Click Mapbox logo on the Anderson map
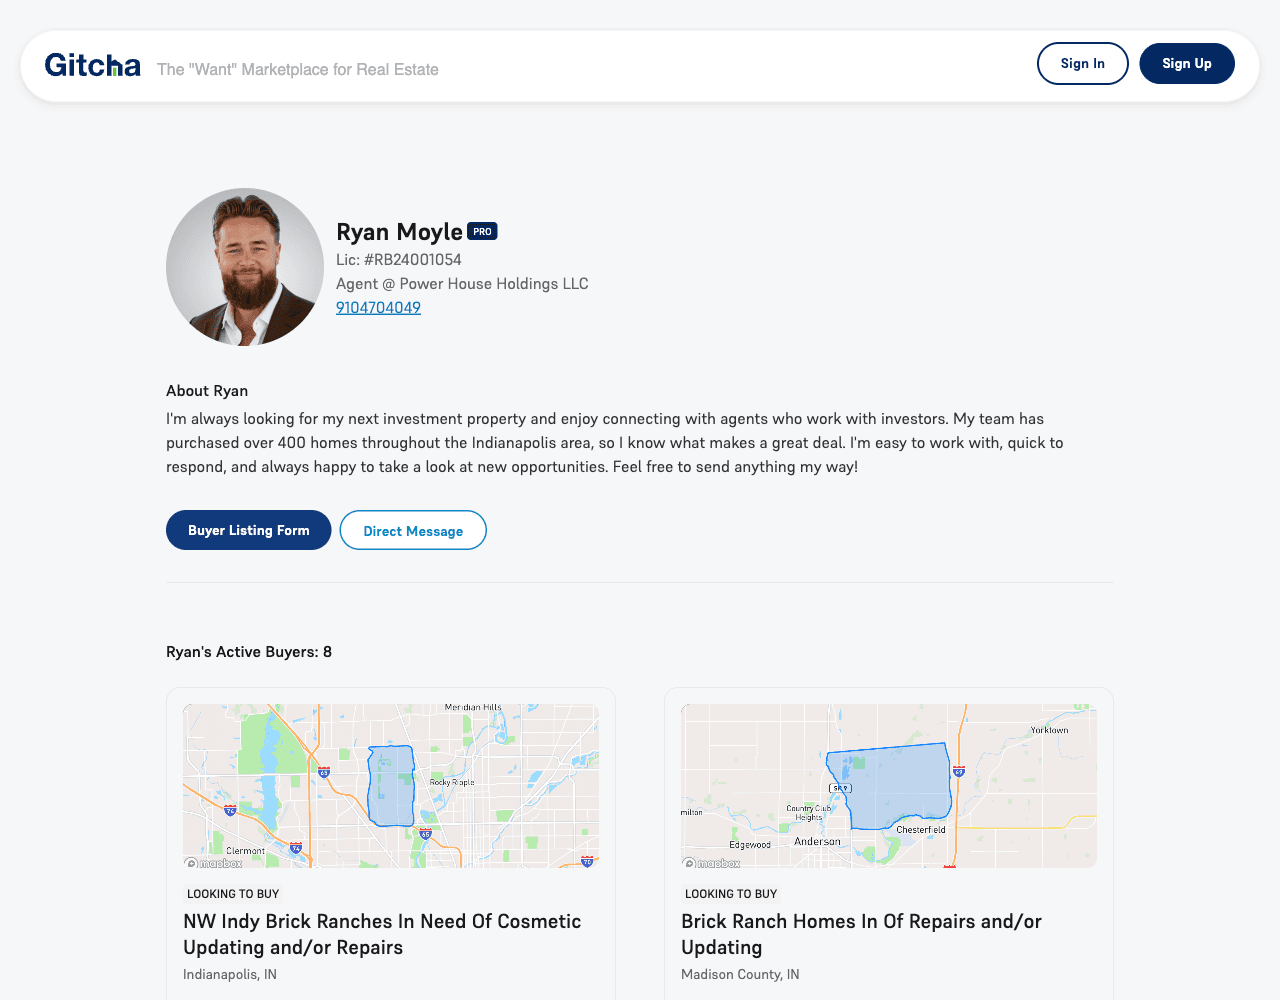This screenshot has width=1280, height=1000. point(712,863)
